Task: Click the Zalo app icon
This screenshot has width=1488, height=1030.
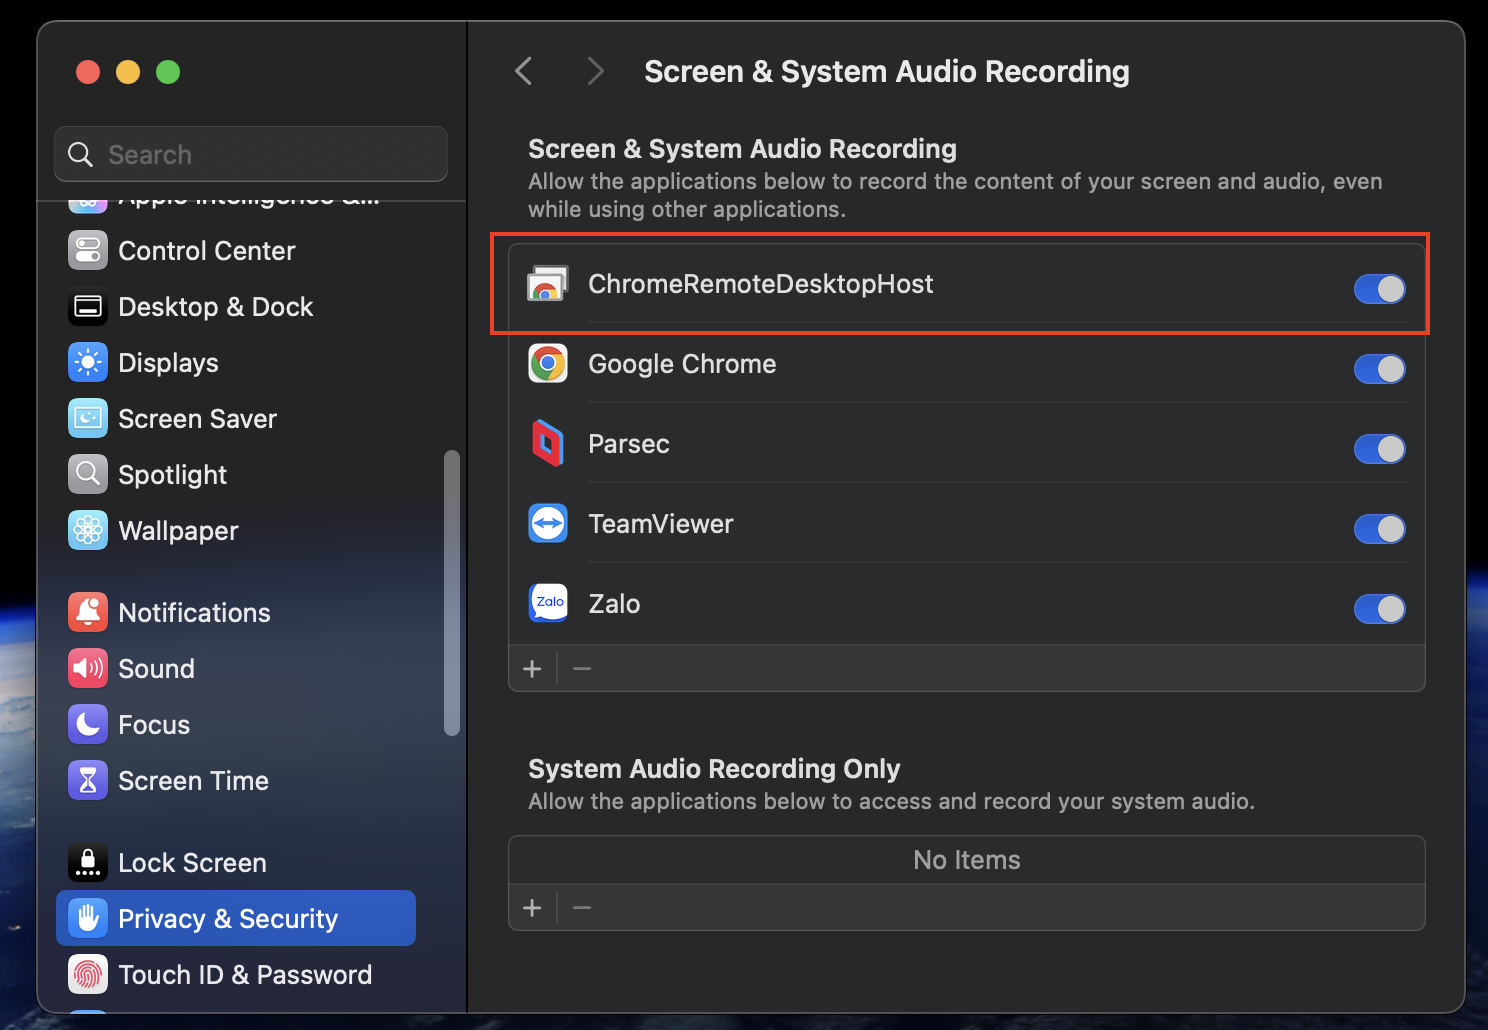Action: pos(548,604)
